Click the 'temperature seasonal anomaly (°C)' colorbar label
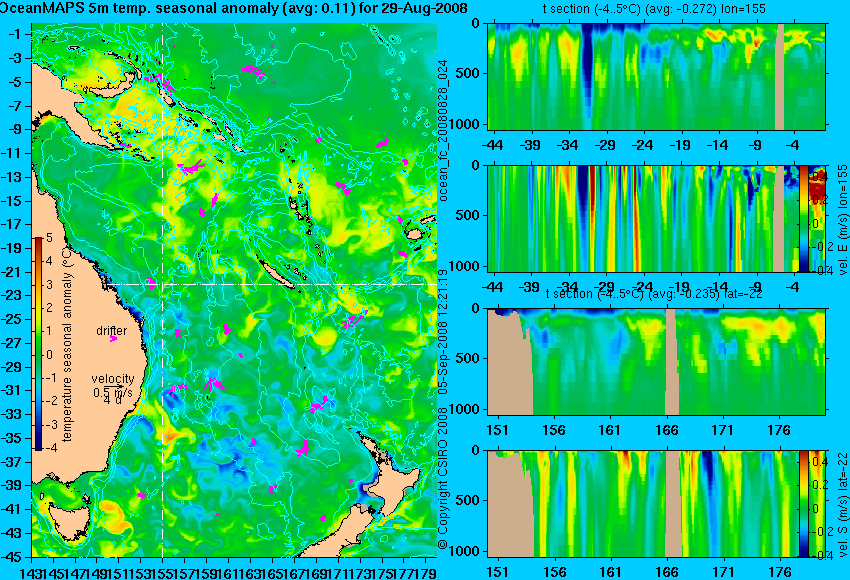850x580 pixels. tap(67, 344)
